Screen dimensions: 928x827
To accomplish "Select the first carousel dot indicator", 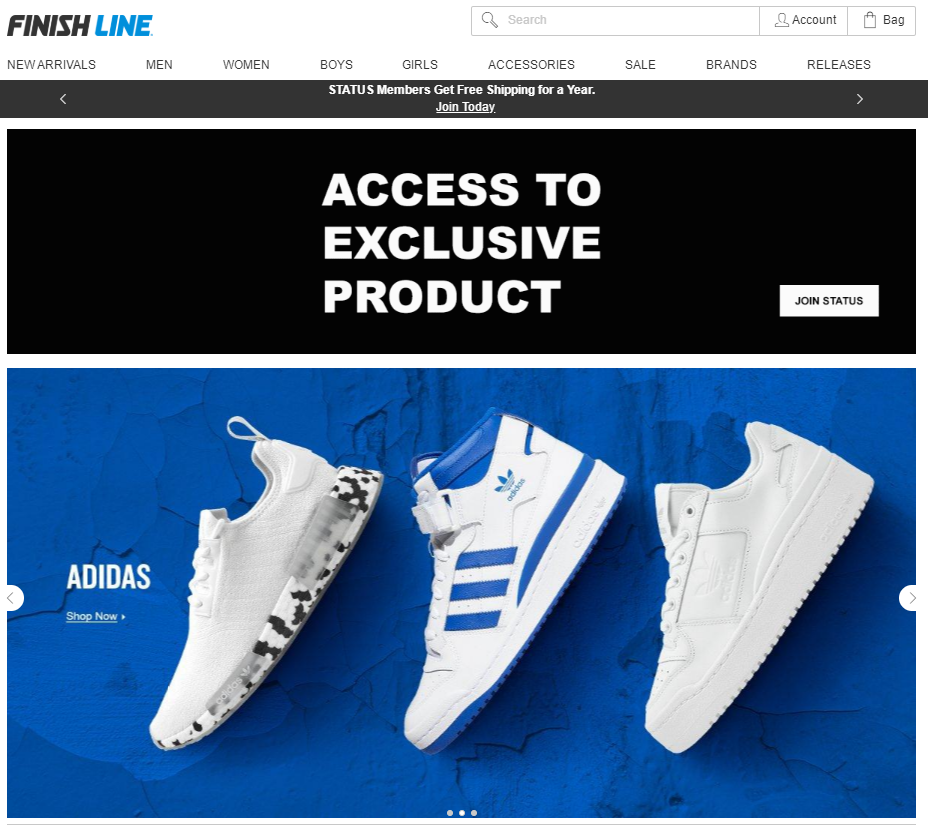I will pos(450,813).
